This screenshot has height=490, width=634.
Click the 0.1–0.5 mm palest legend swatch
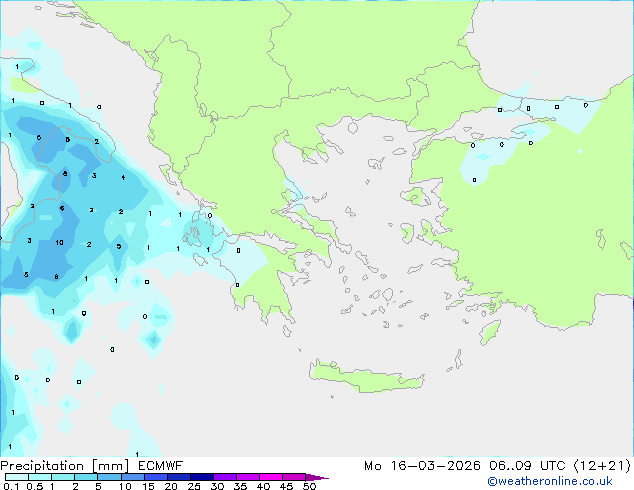pos(17,477)
